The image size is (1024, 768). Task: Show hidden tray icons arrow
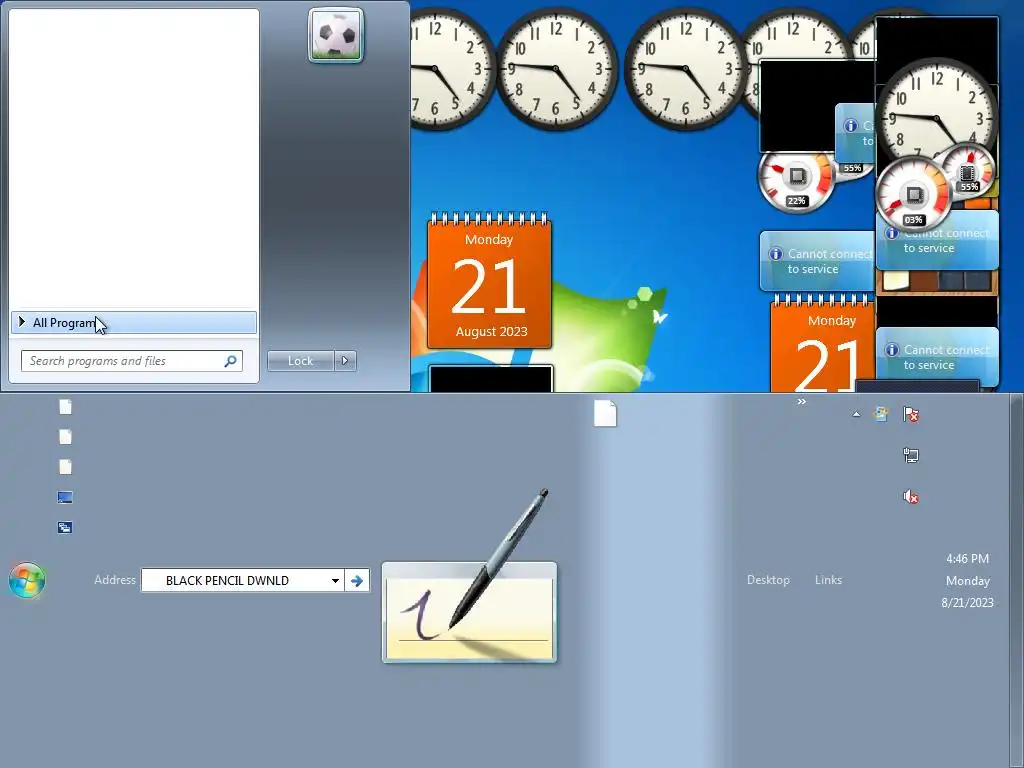[x=856, y=414]
